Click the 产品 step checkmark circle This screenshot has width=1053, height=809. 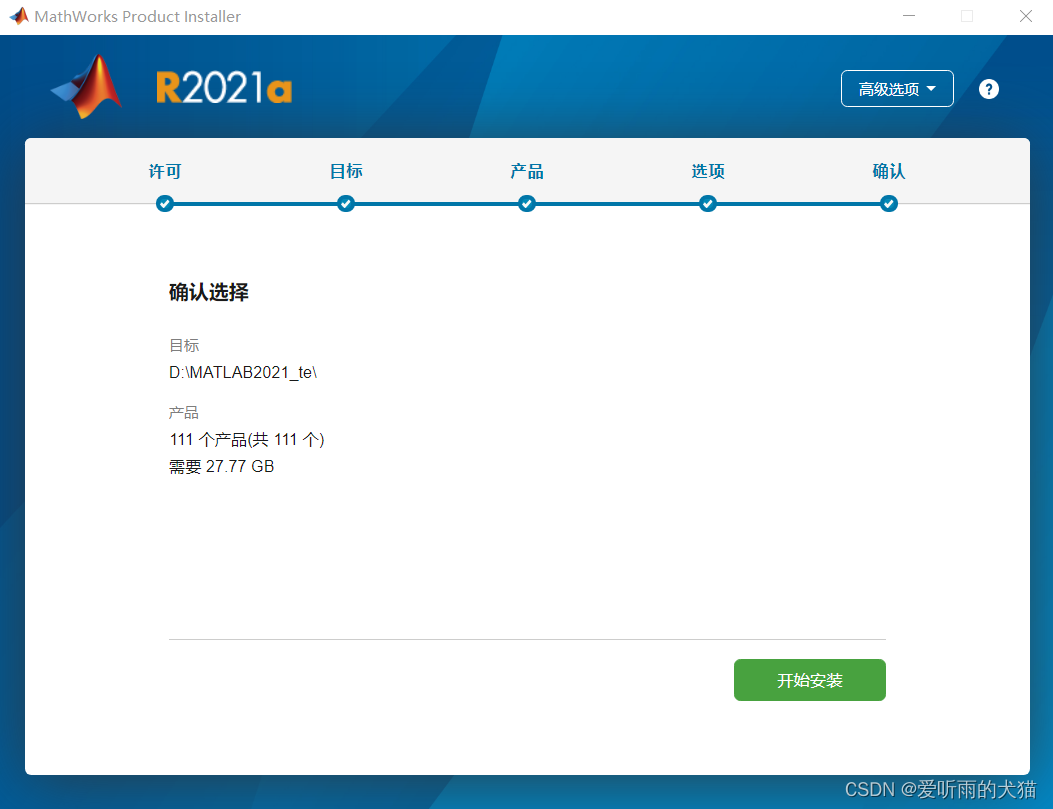tap(526, 203)
